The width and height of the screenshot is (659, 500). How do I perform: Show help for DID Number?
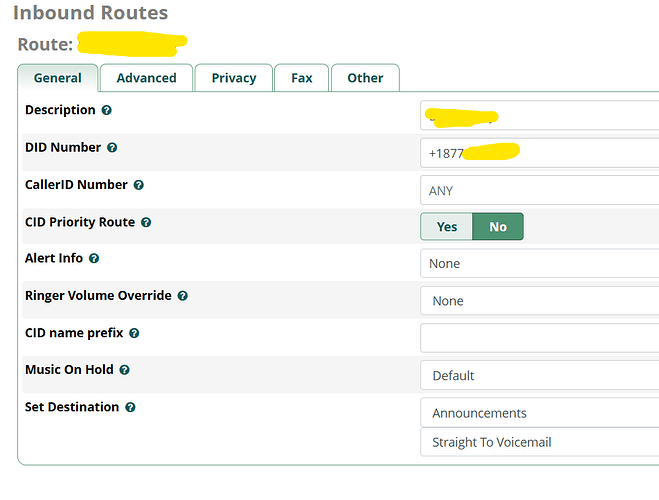112,147
